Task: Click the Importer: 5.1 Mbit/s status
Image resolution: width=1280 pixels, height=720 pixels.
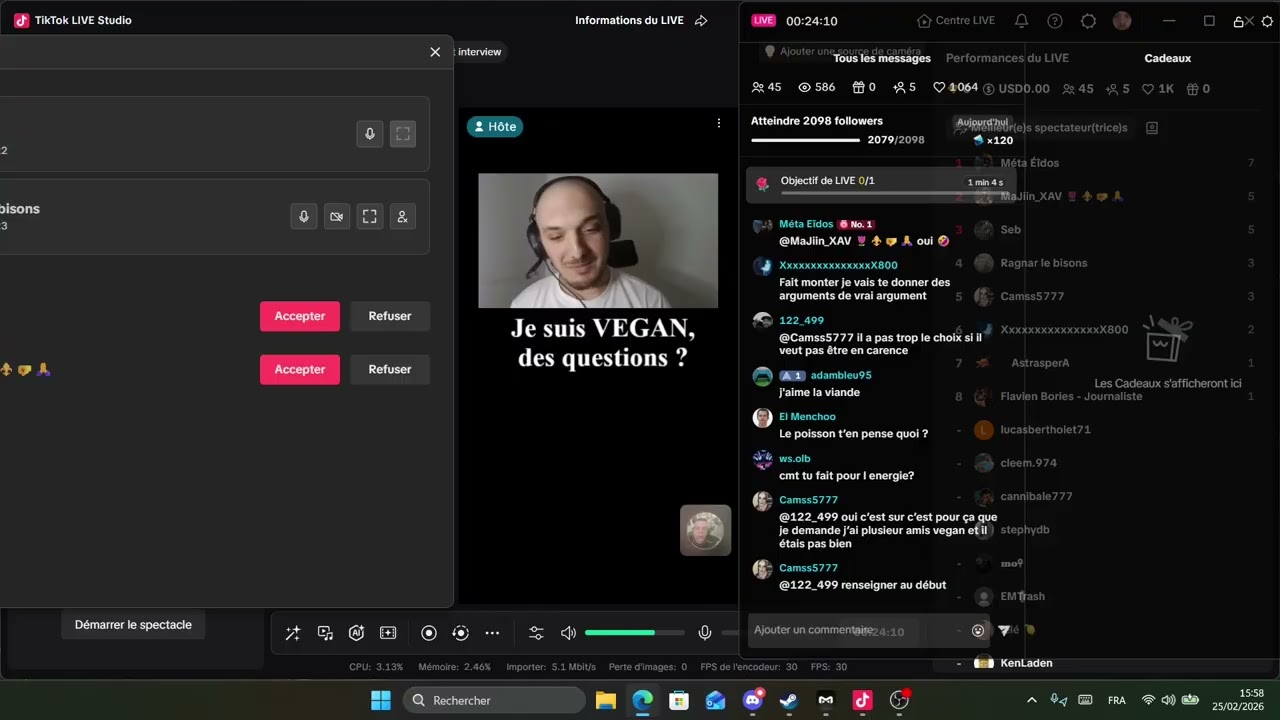Action: 551,666
